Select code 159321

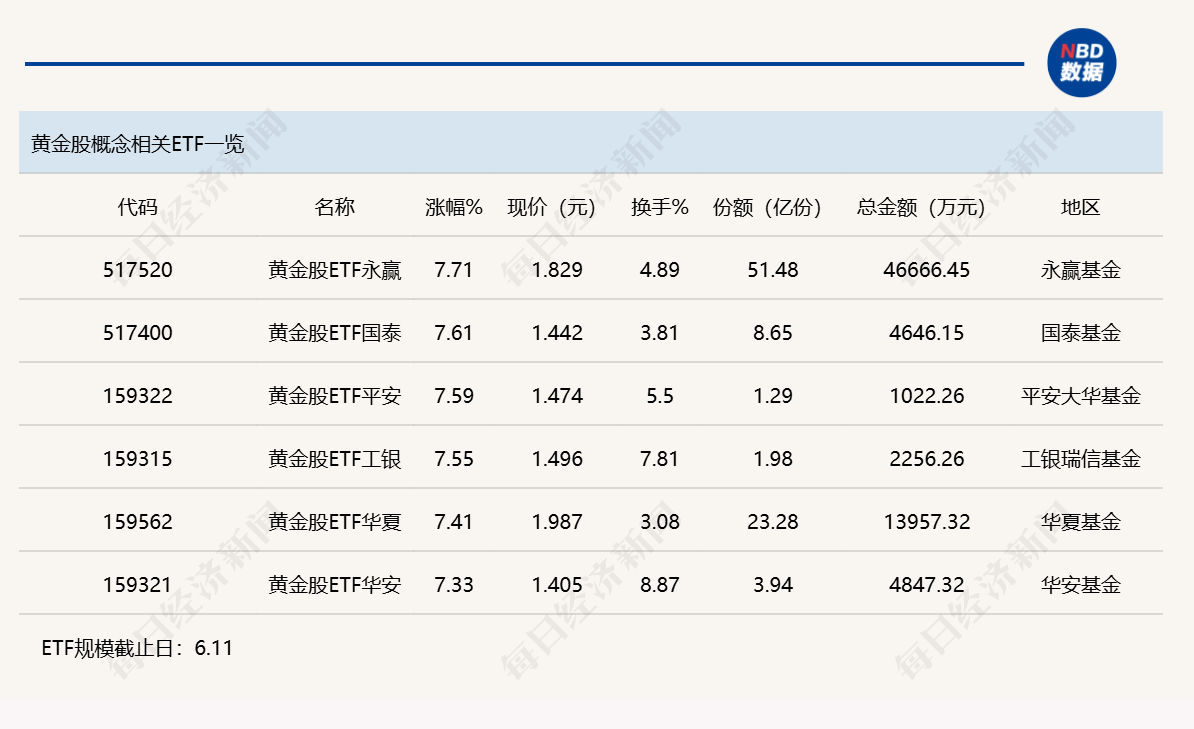[138, 585]
